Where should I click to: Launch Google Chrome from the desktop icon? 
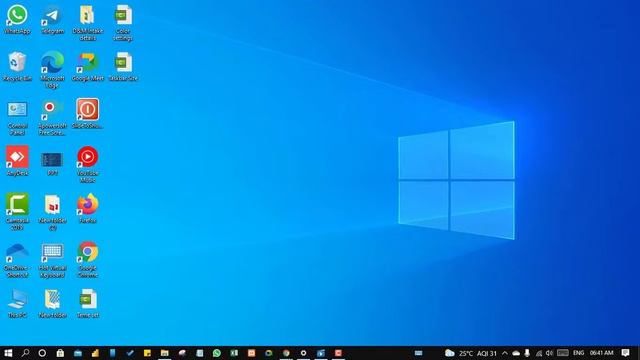point(87,259)
